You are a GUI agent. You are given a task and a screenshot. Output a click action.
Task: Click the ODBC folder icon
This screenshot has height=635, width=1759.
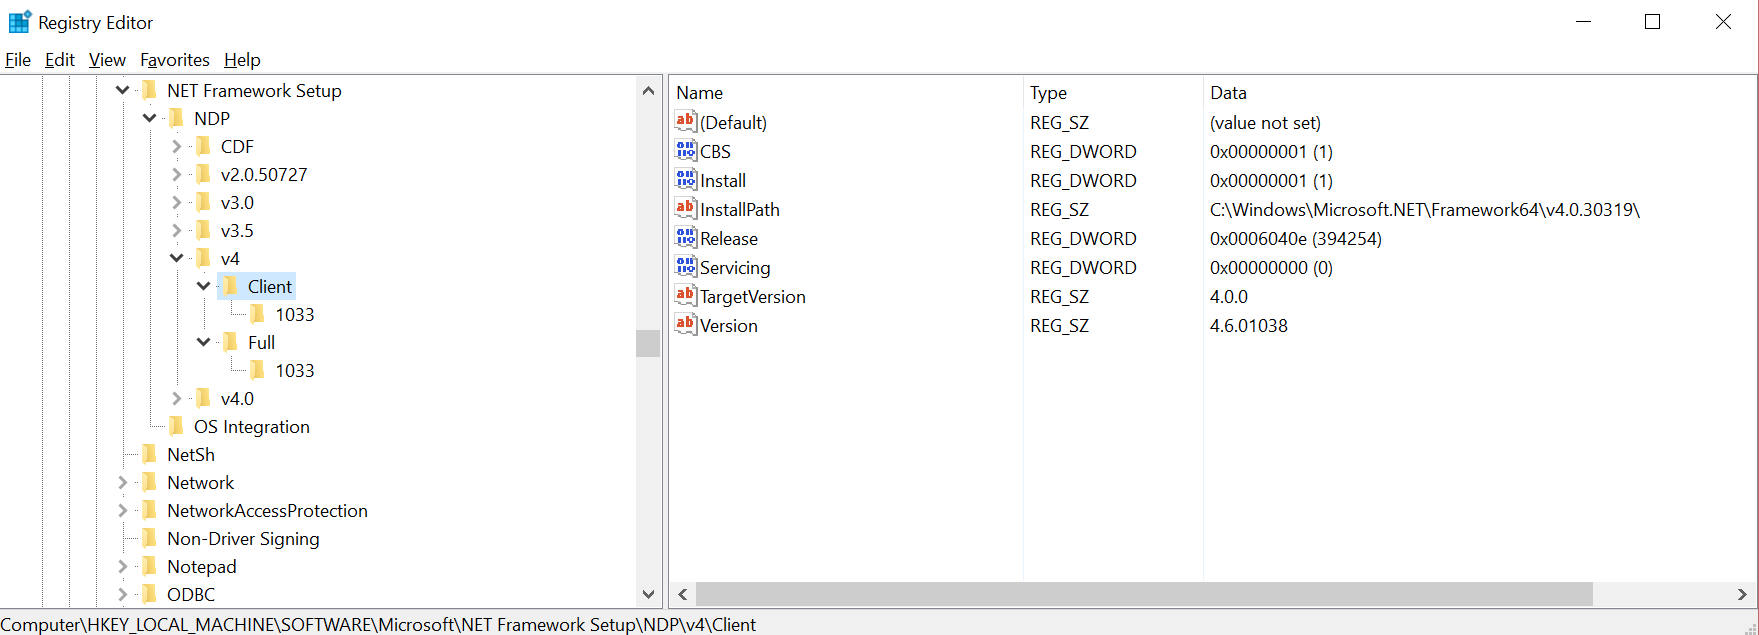(x=150, y=594)
